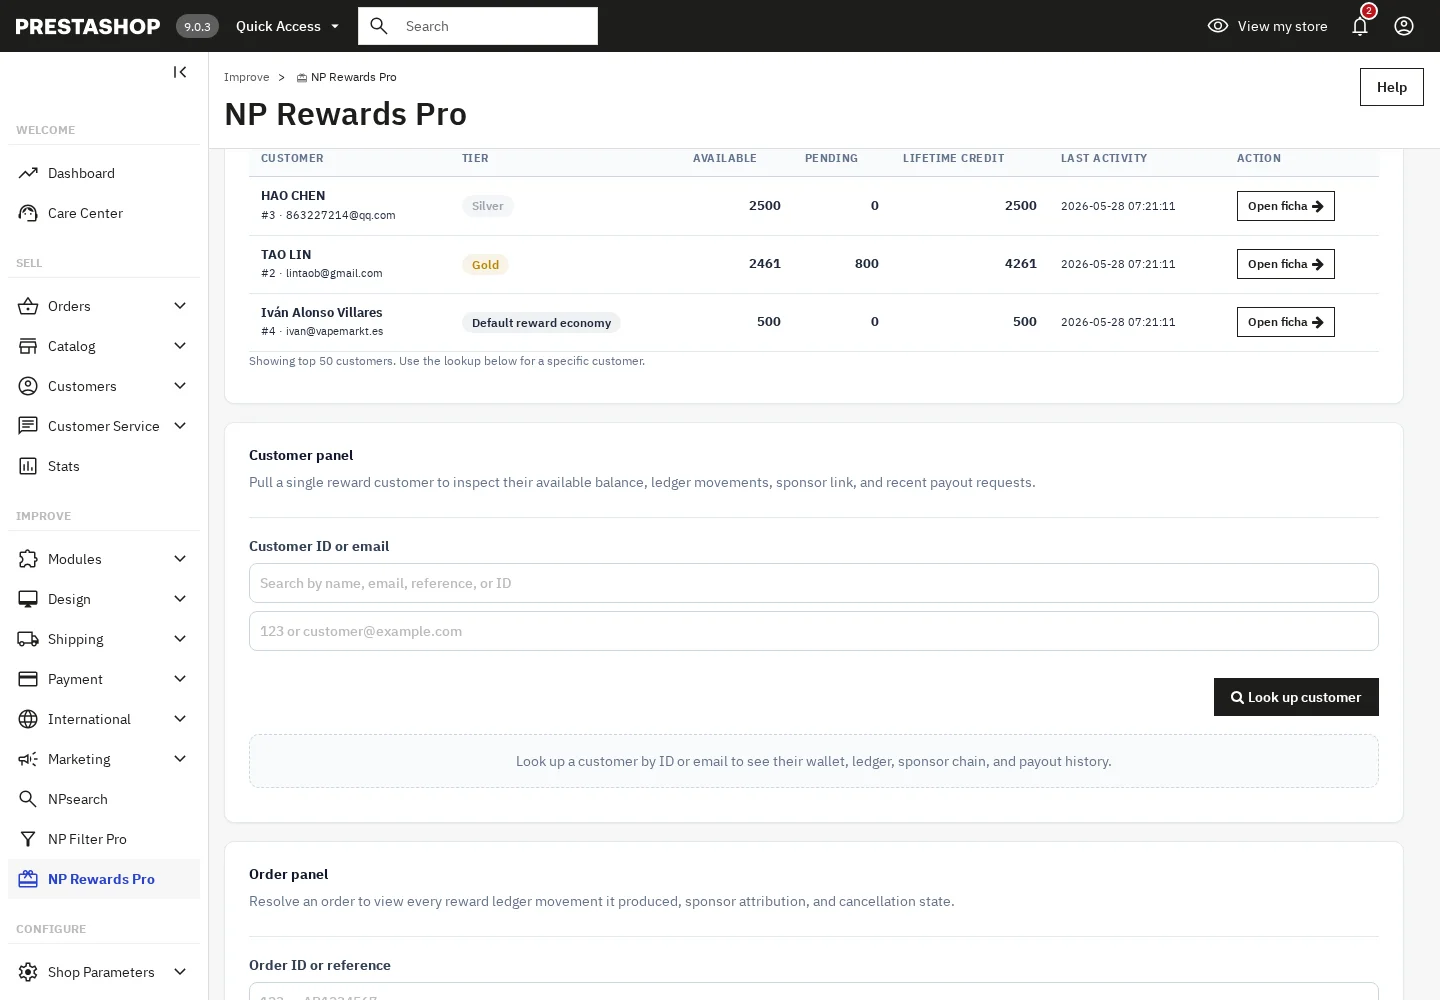Image resolution: width=1440 pixels, height=1000 pixels.
Task: Expand the Catalog submenu chevron
Action: pyautogui.click(x=180, y=346)
